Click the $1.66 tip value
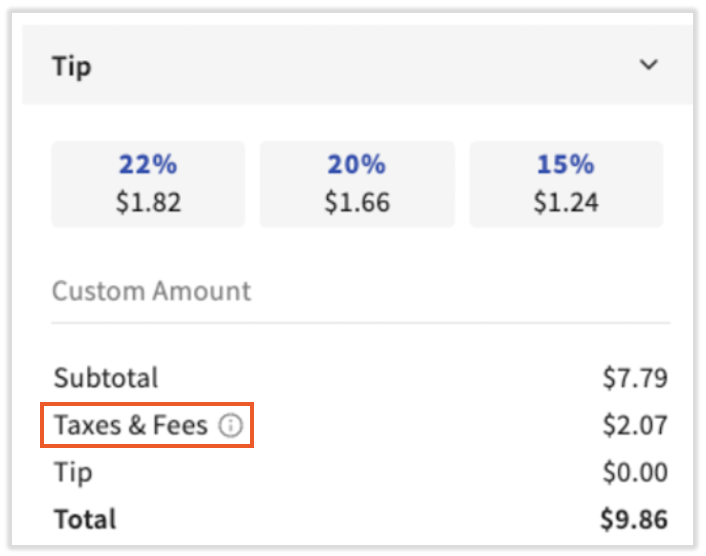 pos(357,203)
